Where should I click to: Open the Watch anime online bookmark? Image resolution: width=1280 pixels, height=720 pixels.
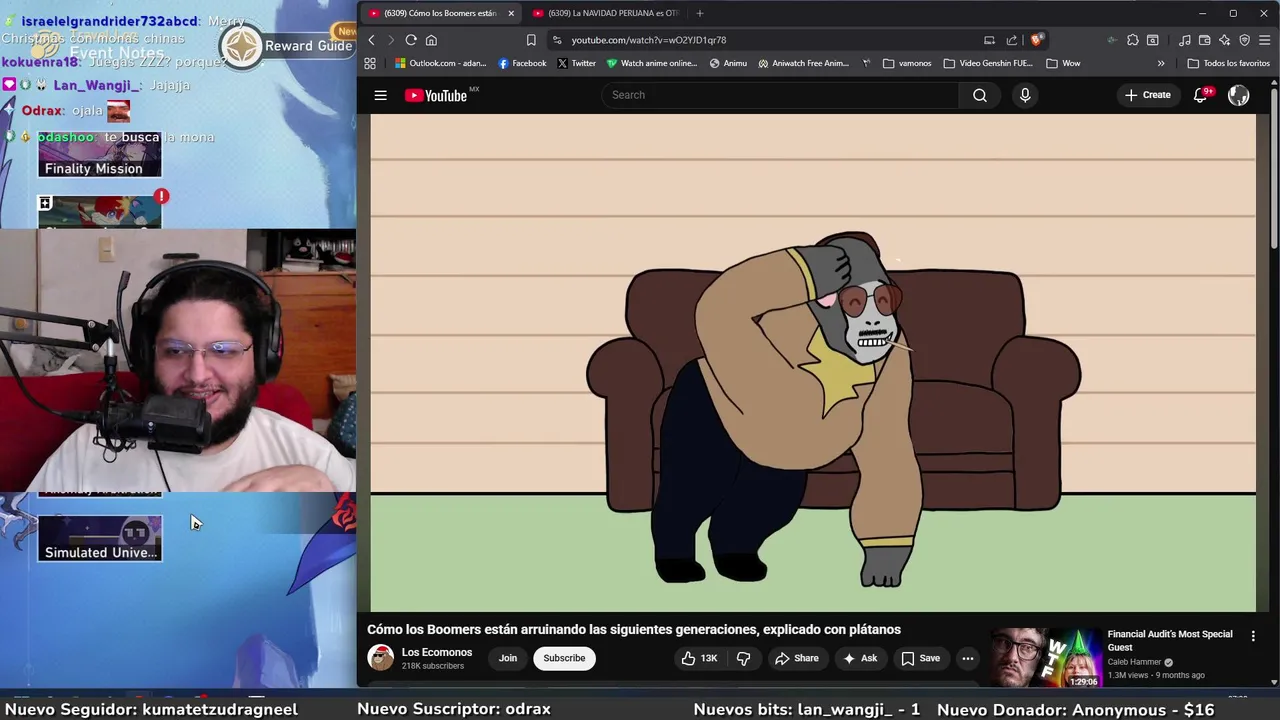[651, 63]
